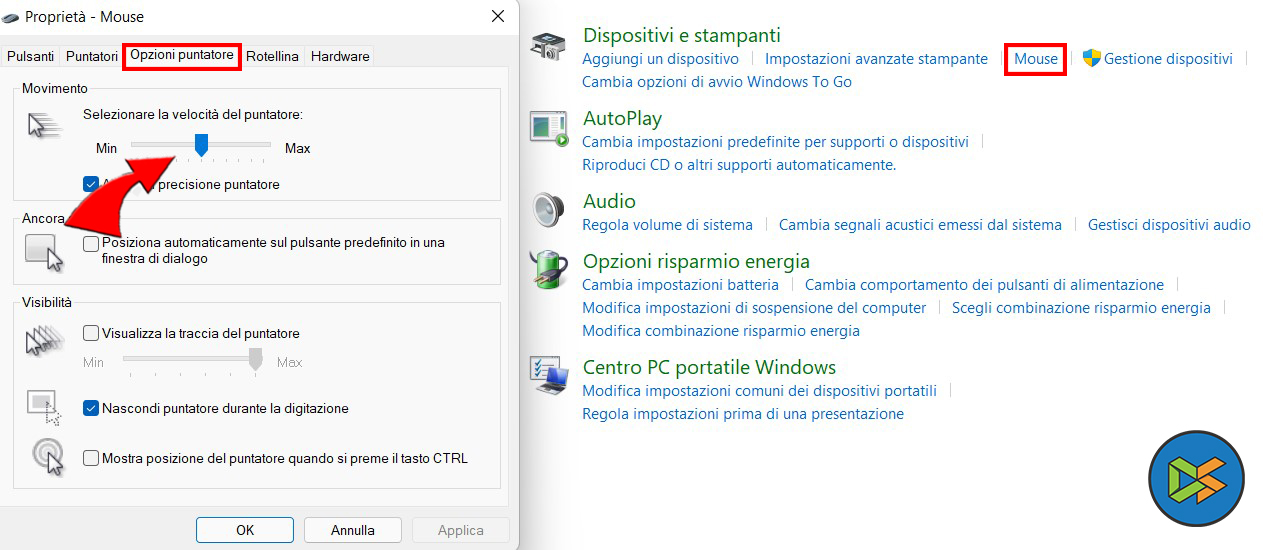The width and height of the screenshot is (1263, 550).
Task: Open the Hardware tab
Action: (x=340, y=56)
